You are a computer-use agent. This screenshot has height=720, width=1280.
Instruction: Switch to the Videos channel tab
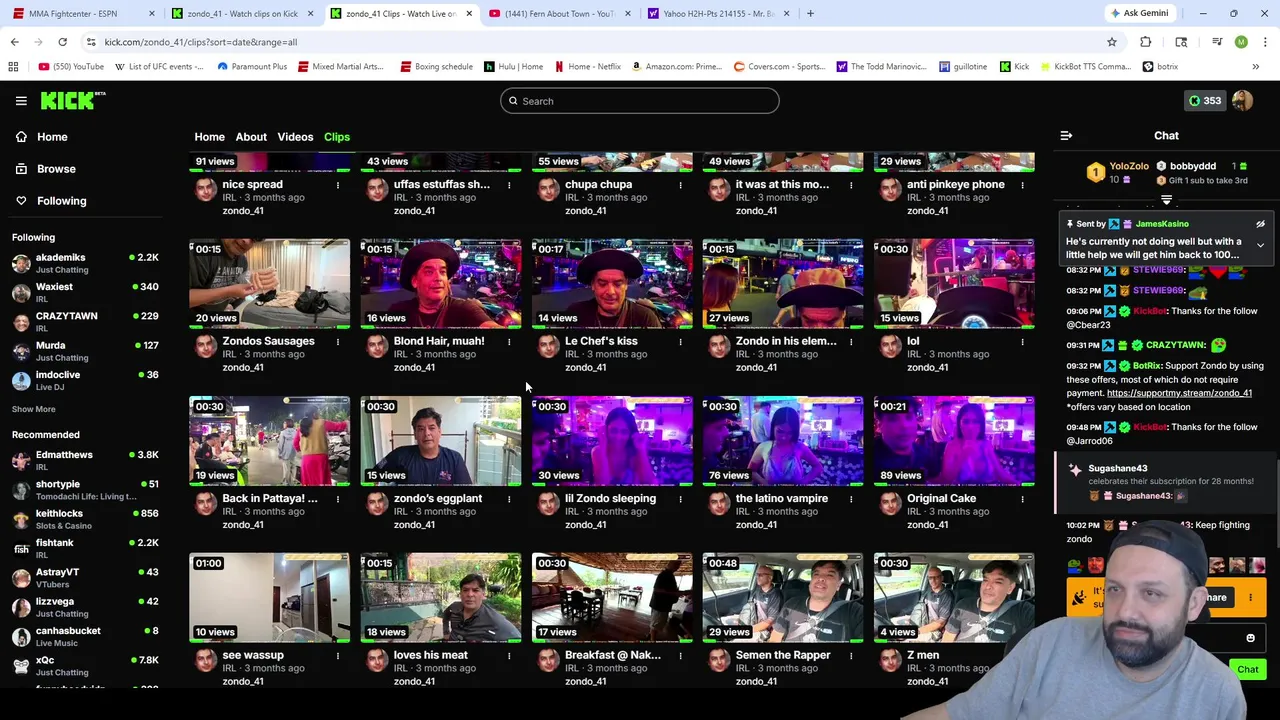tap(295, 137)
